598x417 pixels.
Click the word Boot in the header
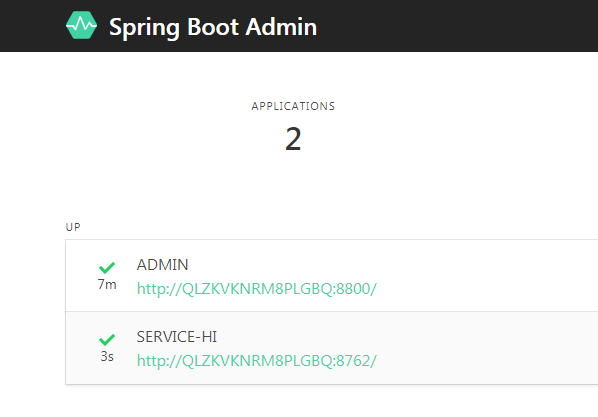click(213, 27)
